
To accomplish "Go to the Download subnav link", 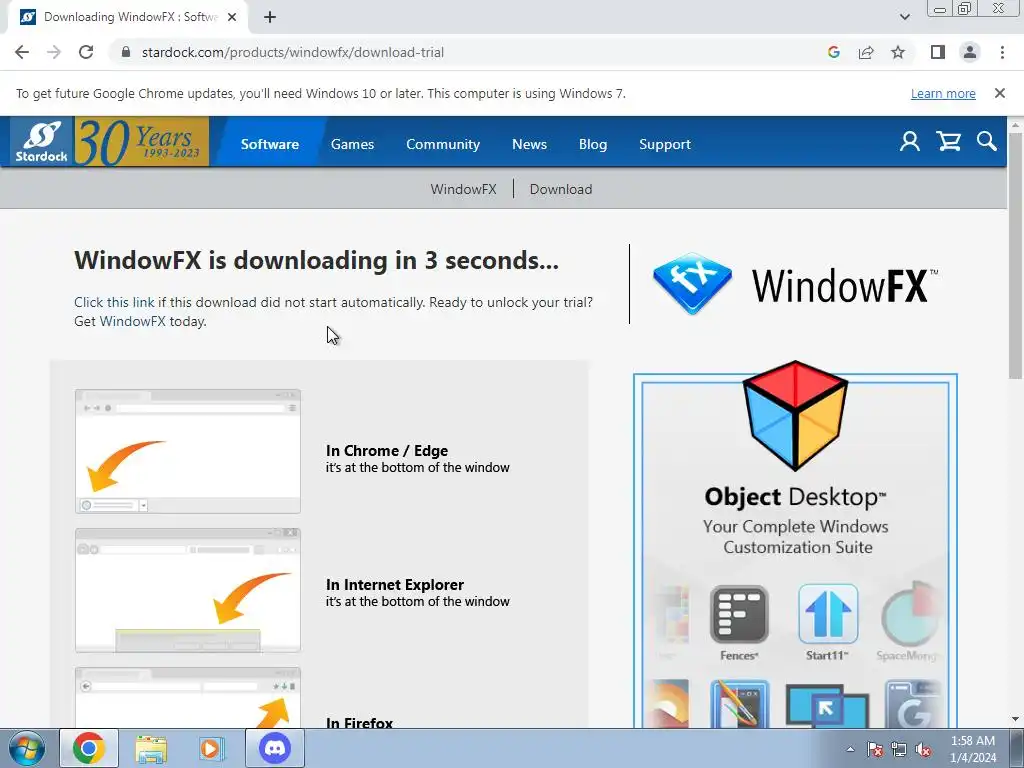I will pos(560,189).
